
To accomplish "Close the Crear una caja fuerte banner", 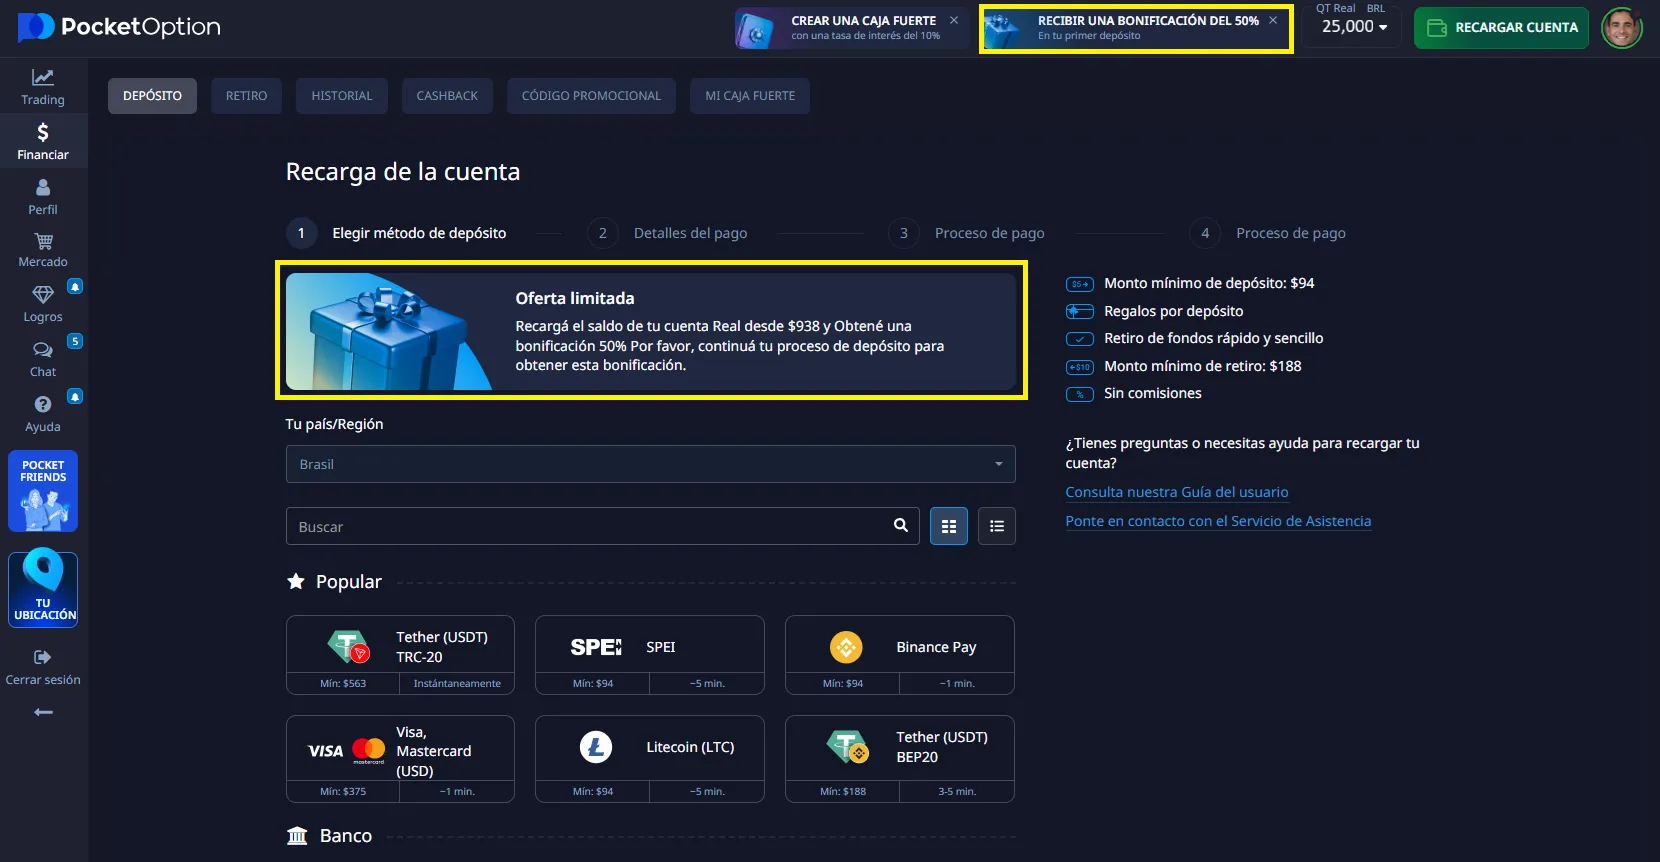I will (x=954, y=20).
